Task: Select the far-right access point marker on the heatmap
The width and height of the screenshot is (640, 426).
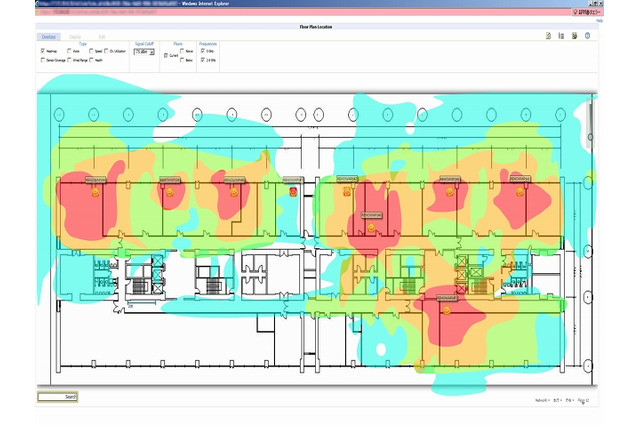Action: (520, 191)
